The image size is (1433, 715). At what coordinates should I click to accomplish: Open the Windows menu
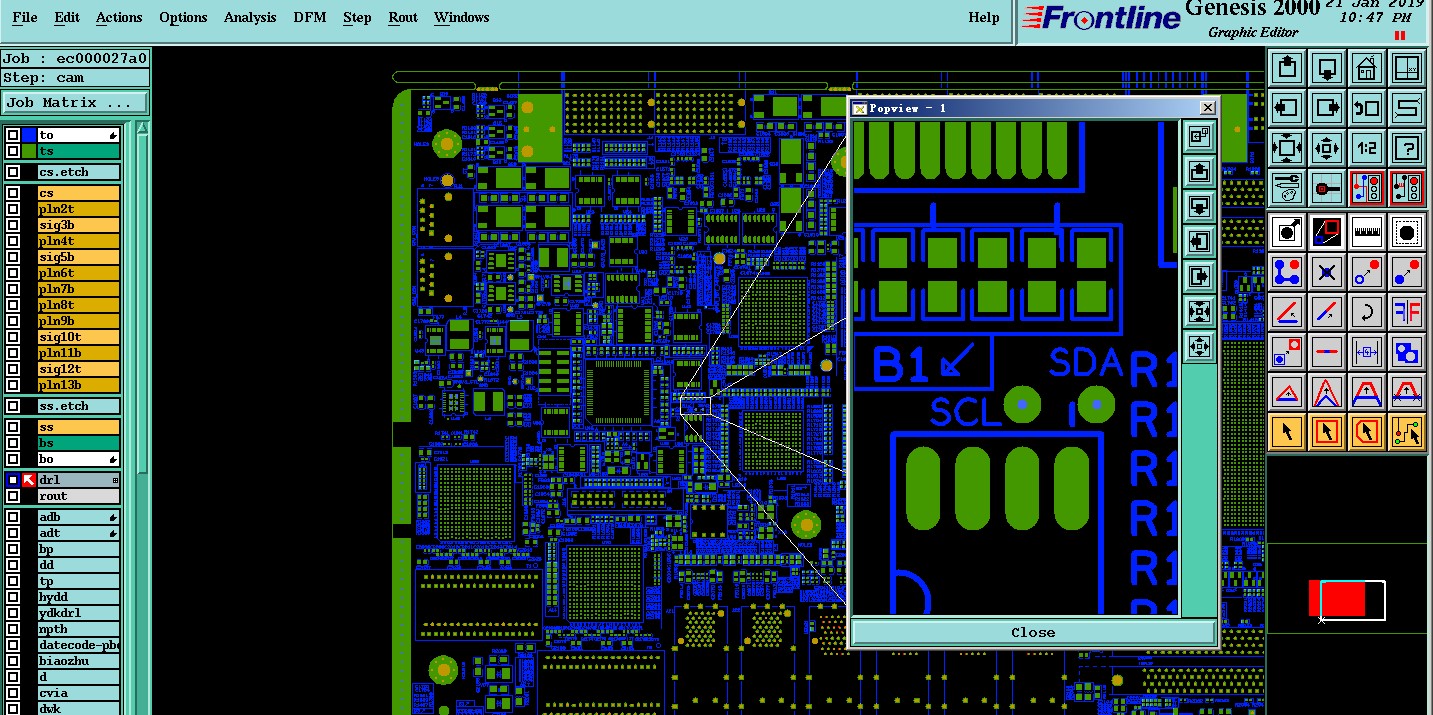coord(462,17)
